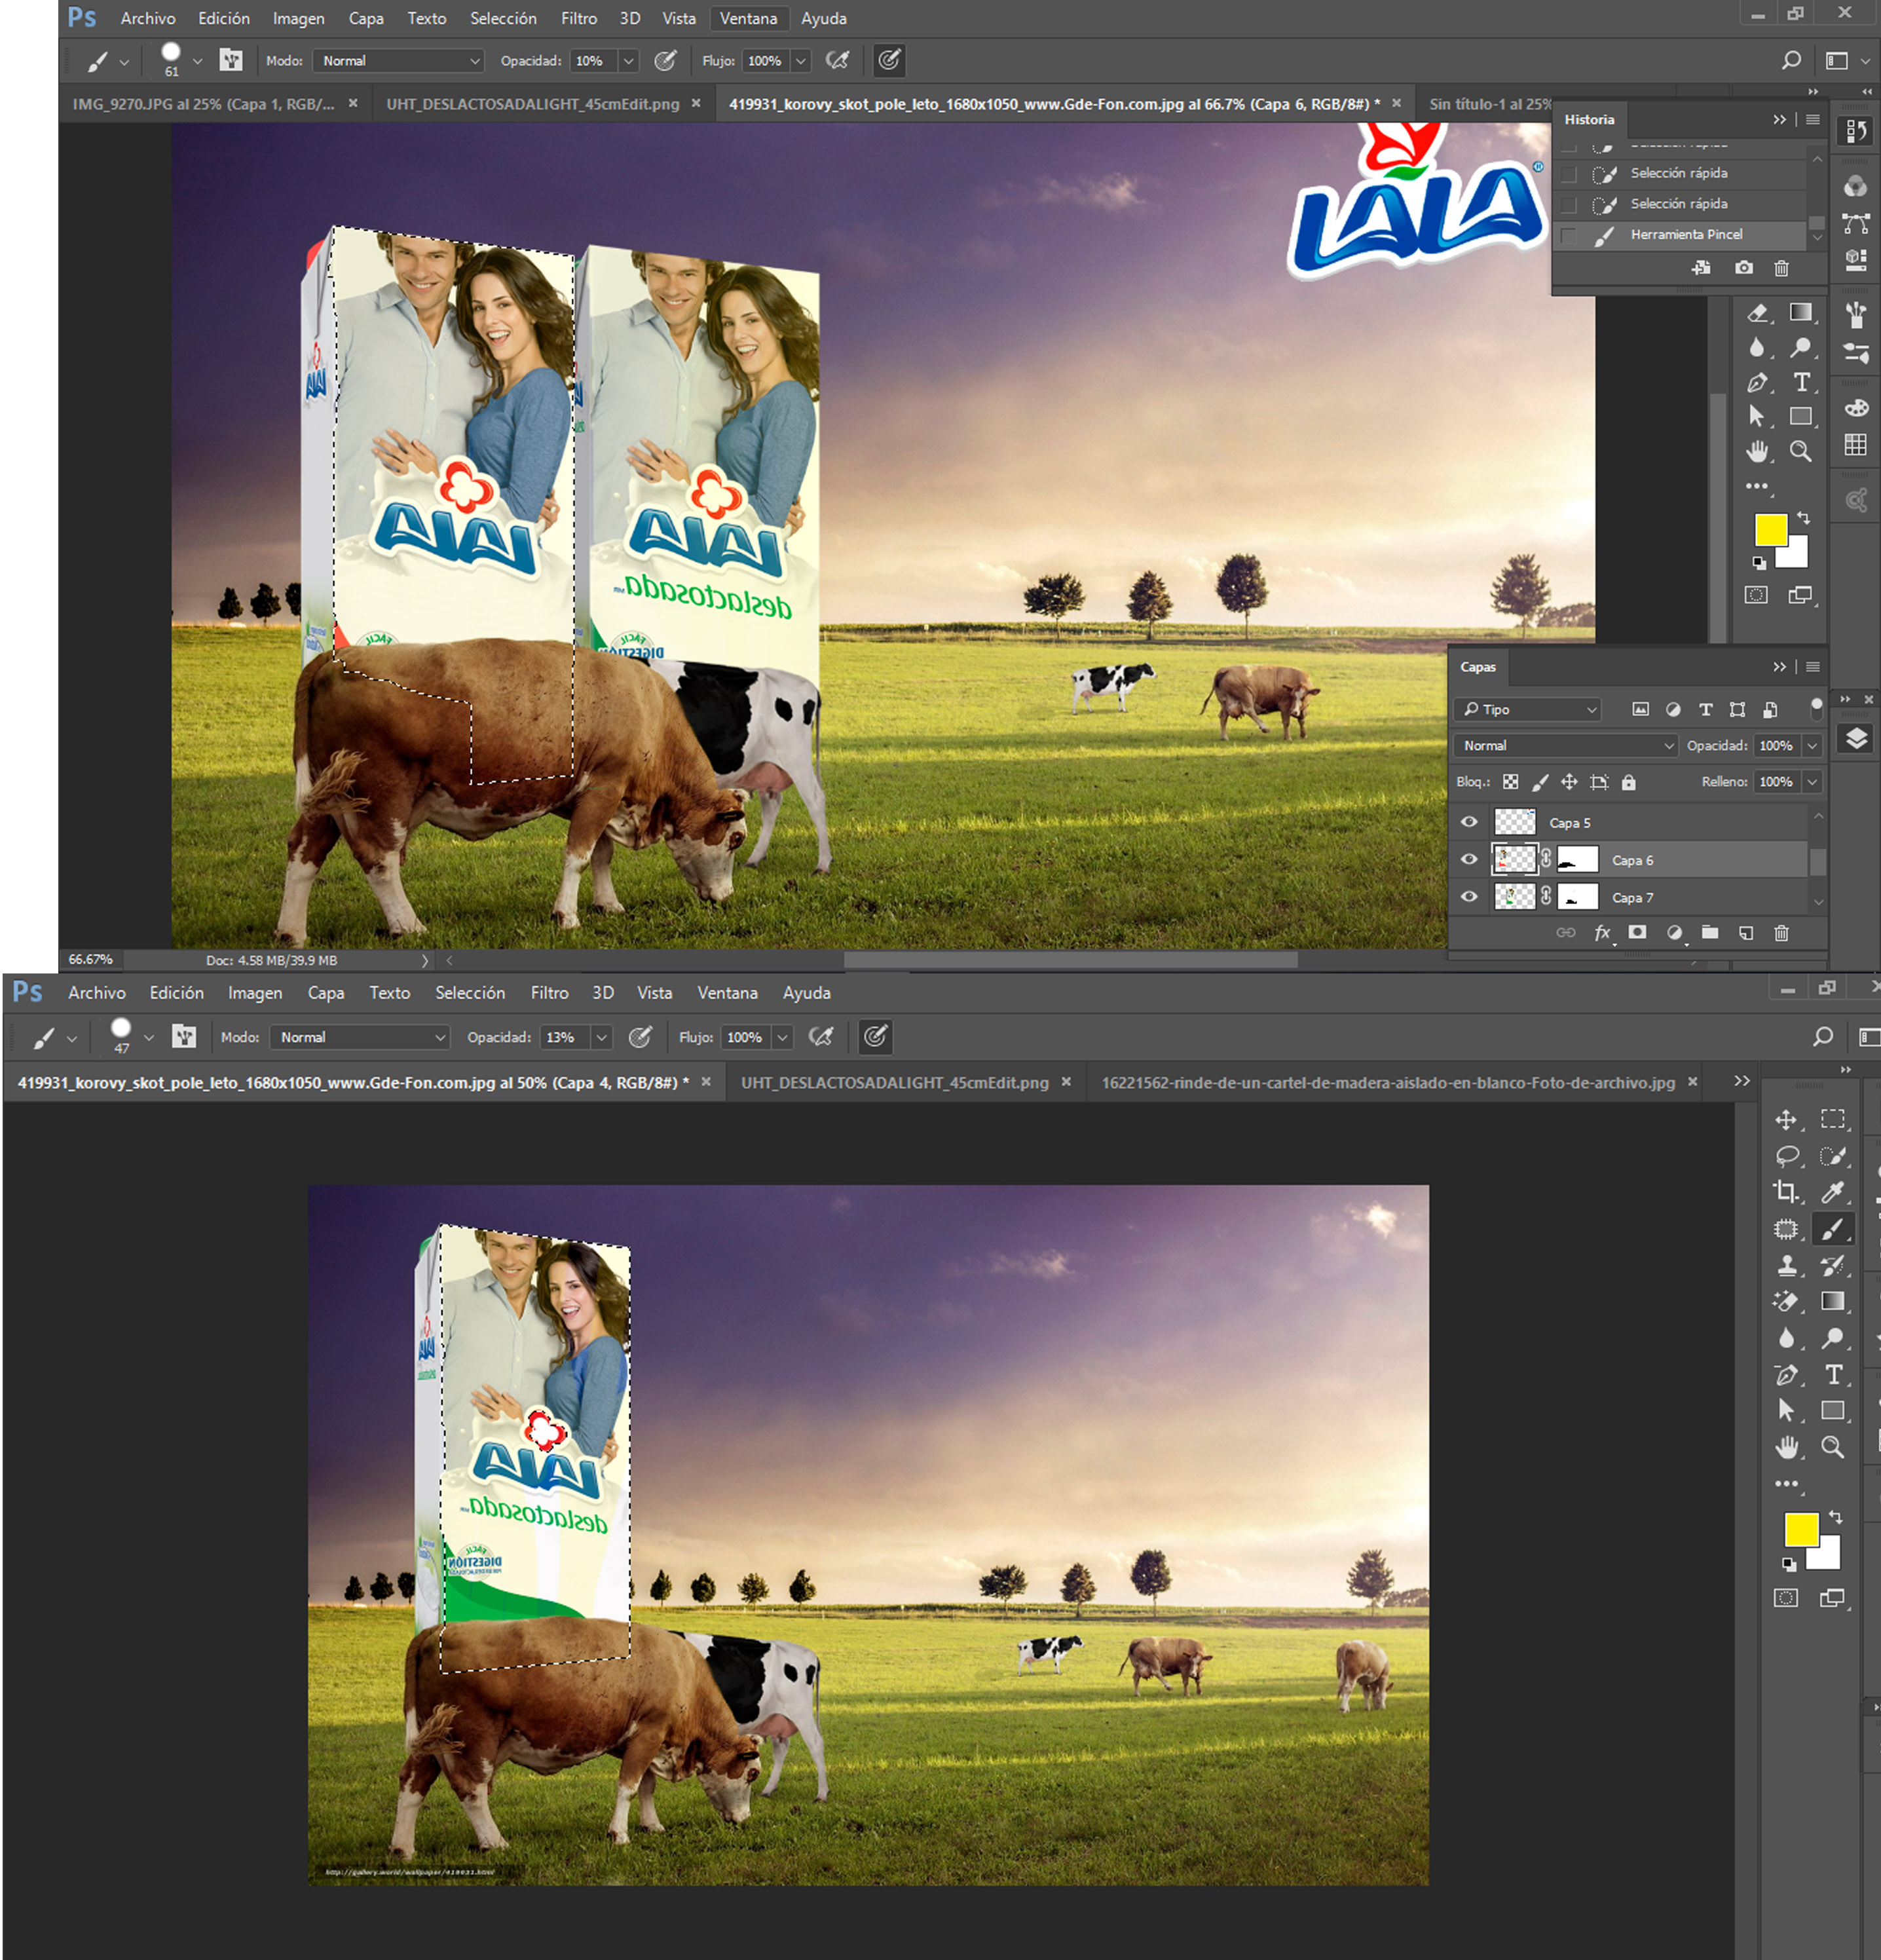Viewport: 1881px width, 1960px height.
Task: Select Clone Stamp tool in lower window
Action: click(x=1786, y=1265)
